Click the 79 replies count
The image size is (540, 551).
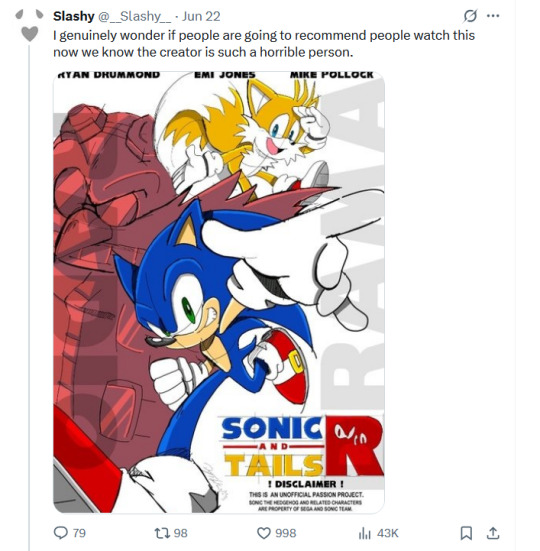pos(79,533)
